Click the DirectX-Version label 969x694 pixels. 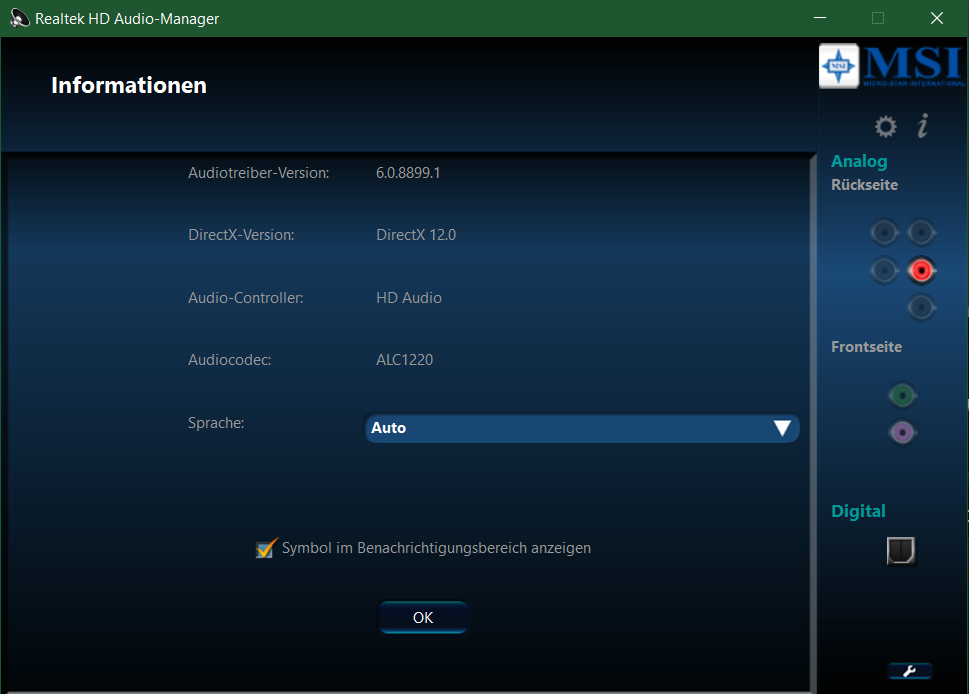click(241, 235)
